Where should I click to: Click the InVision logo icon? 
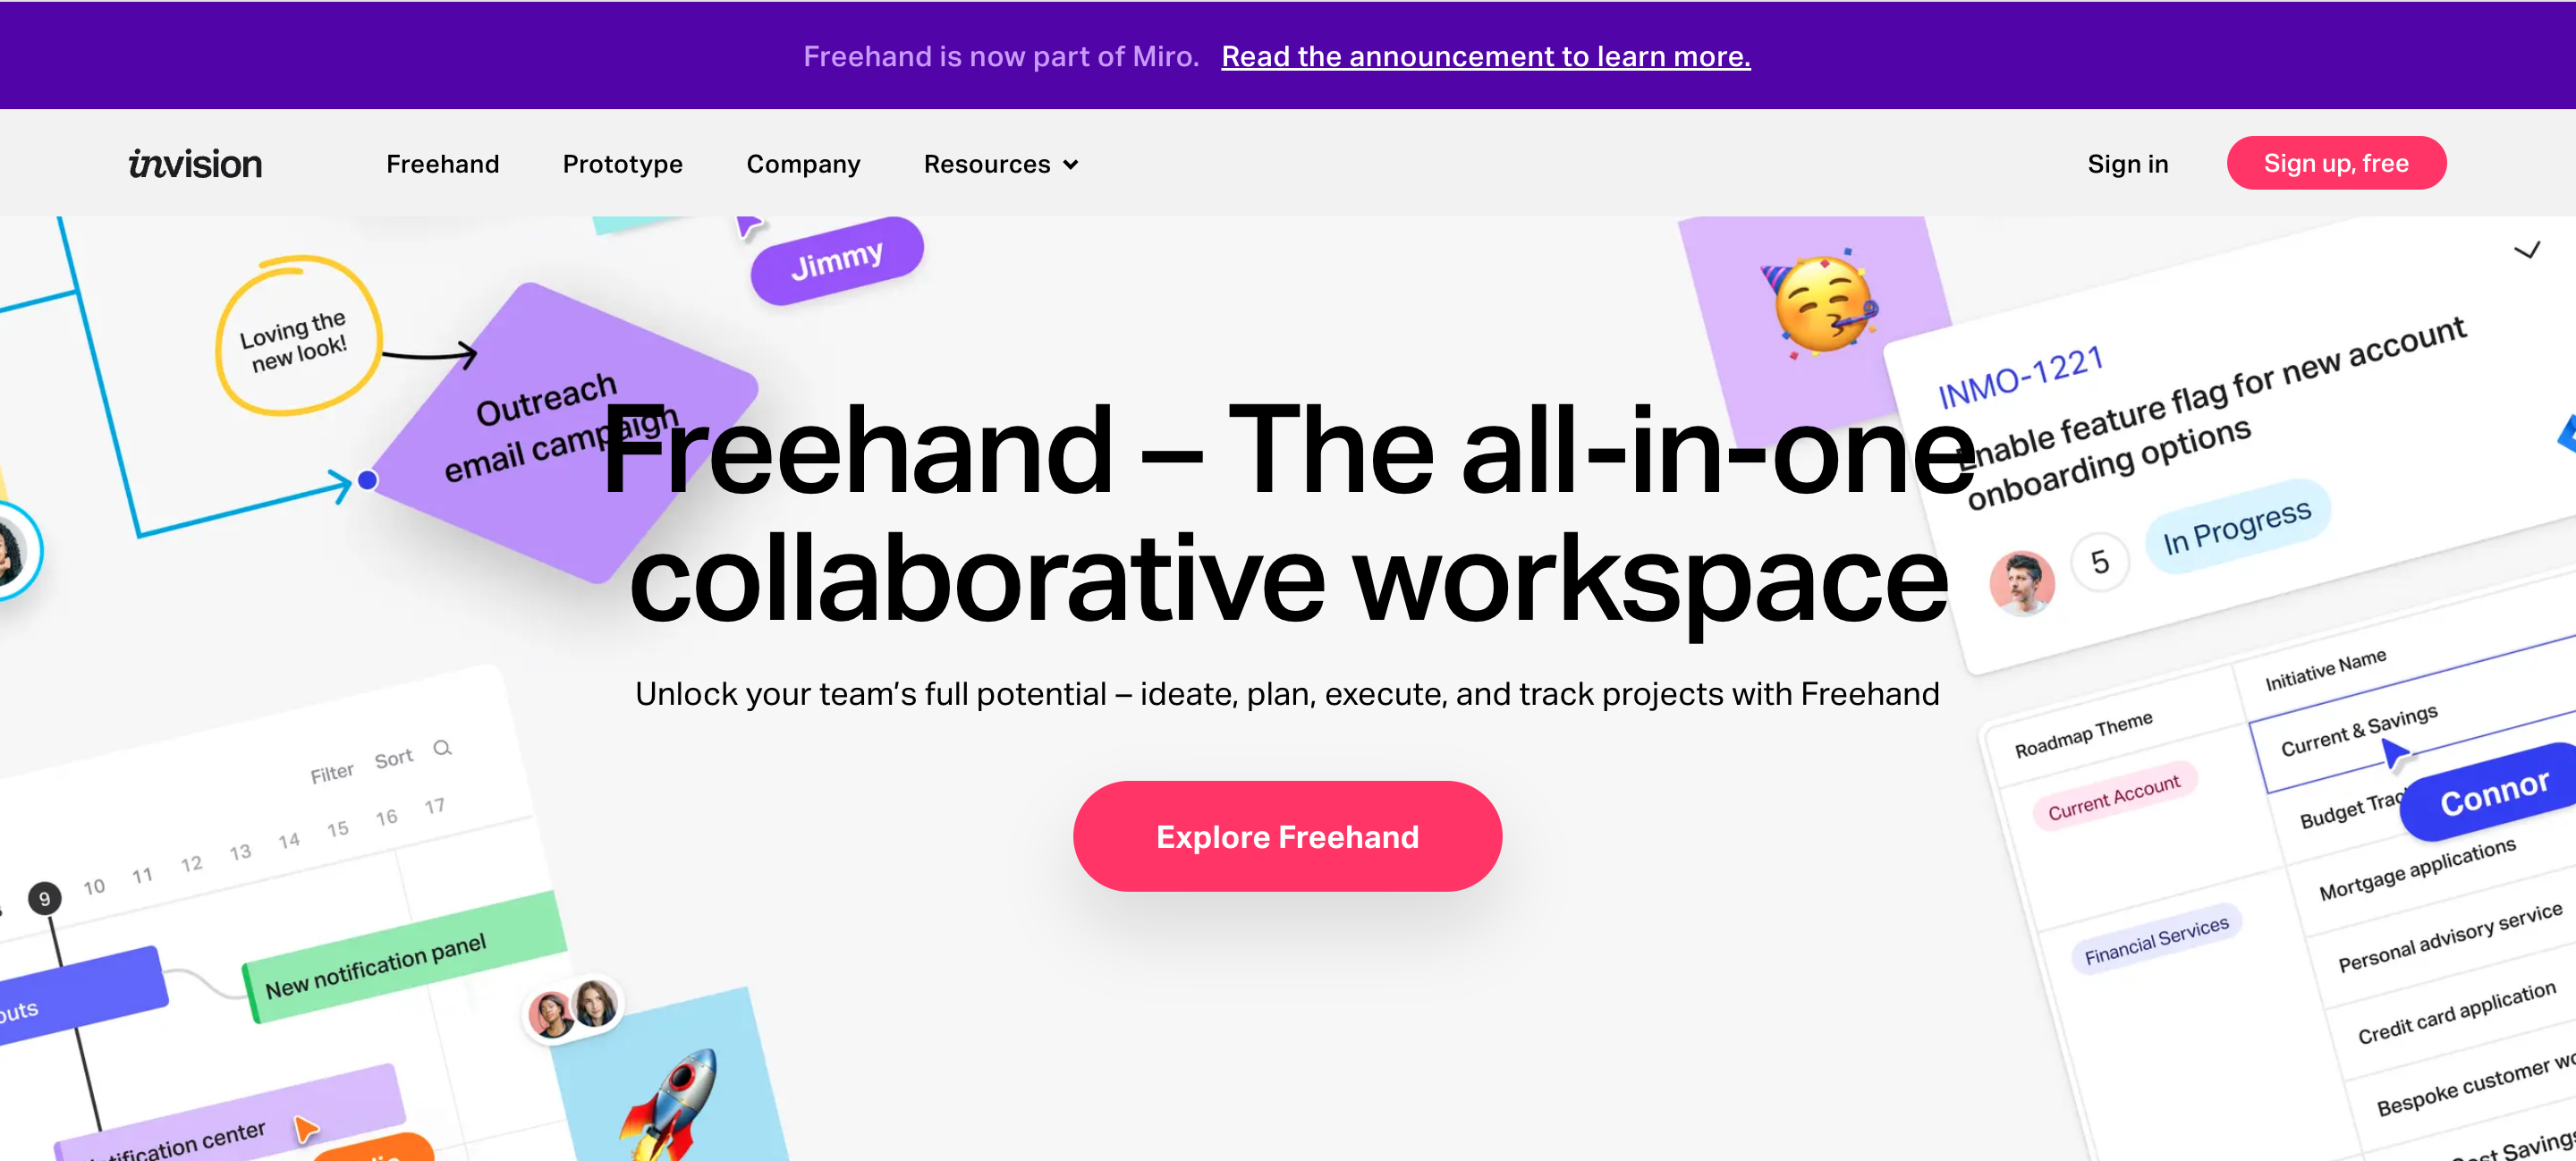(x=196, y=163)
